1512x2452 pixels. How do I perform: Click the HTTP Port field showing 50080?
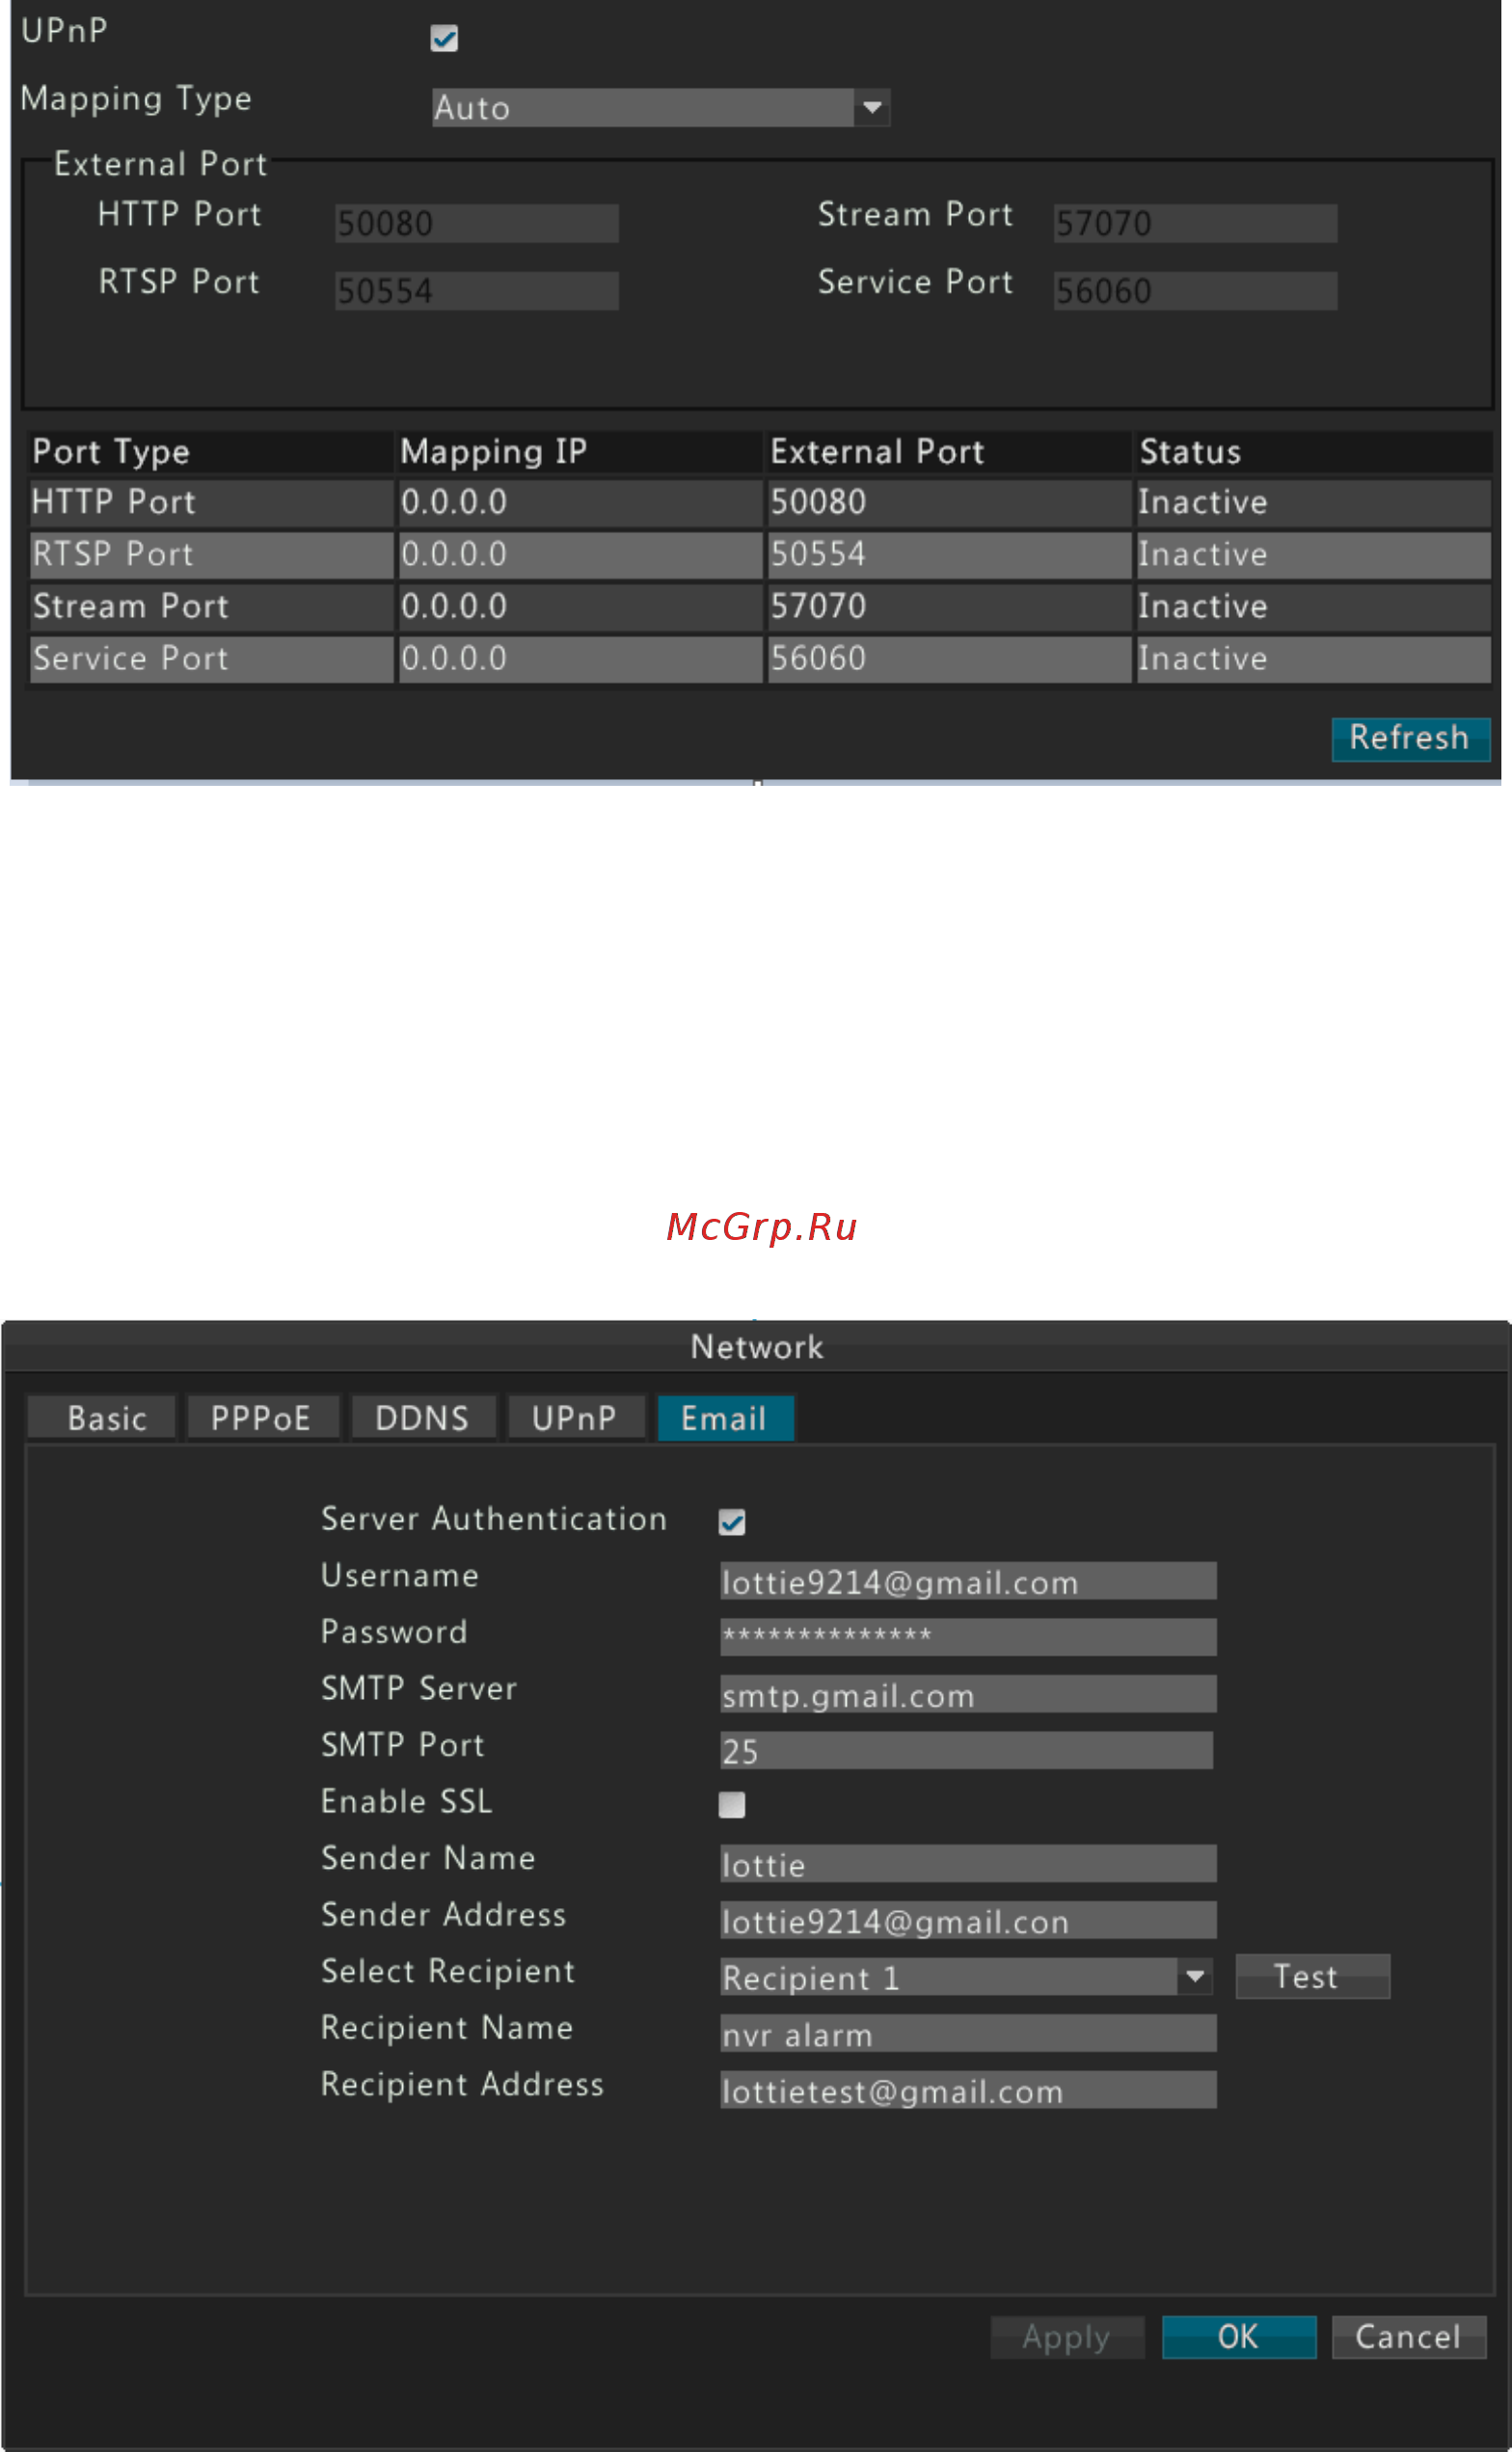[476, 223]
